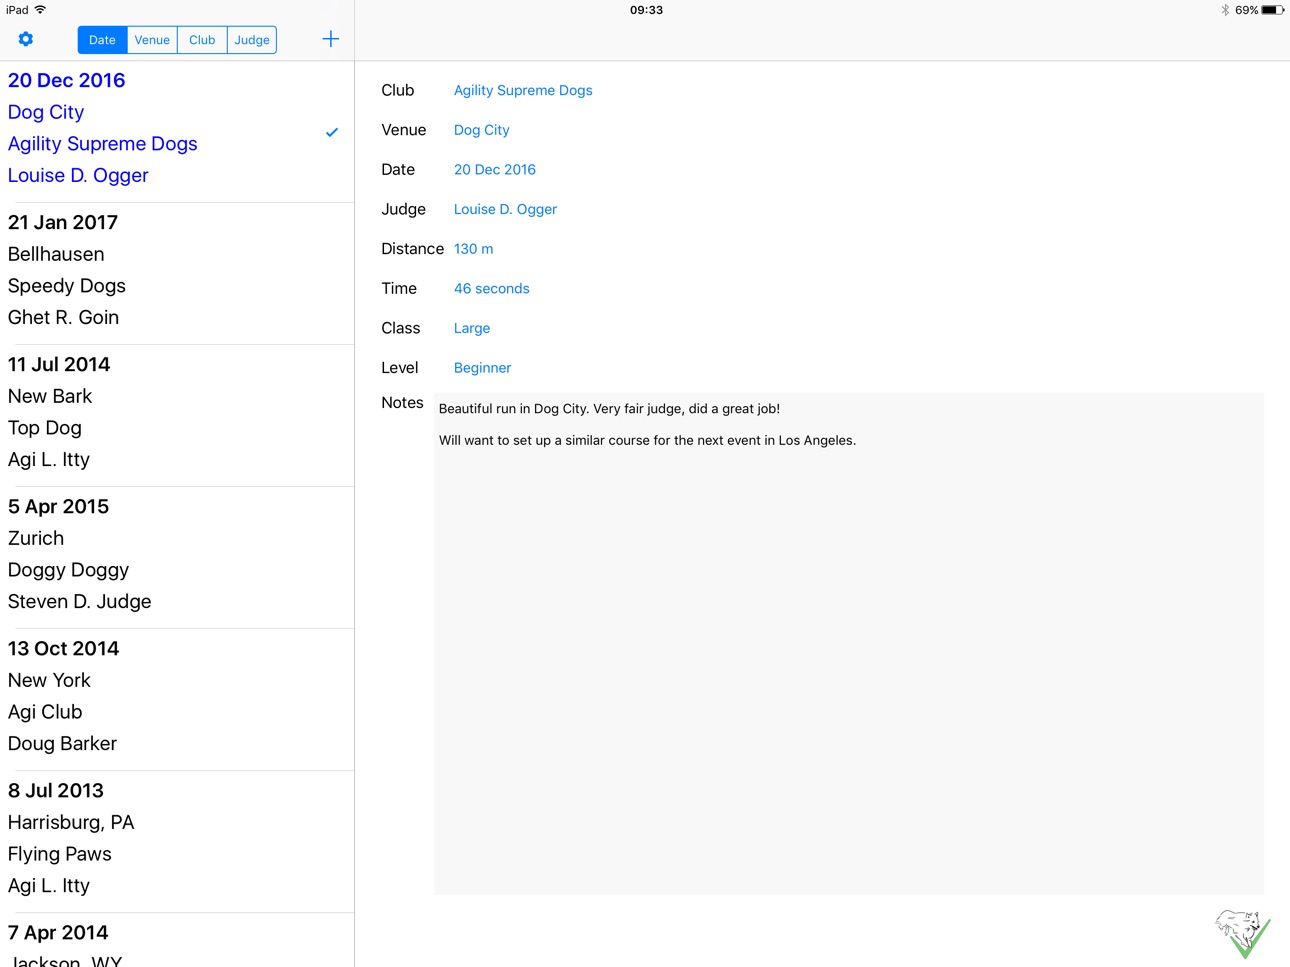Tap Louise D. Ogger in the sidebar list
This screenshot has height=967, width=1290.
point(78,176)
